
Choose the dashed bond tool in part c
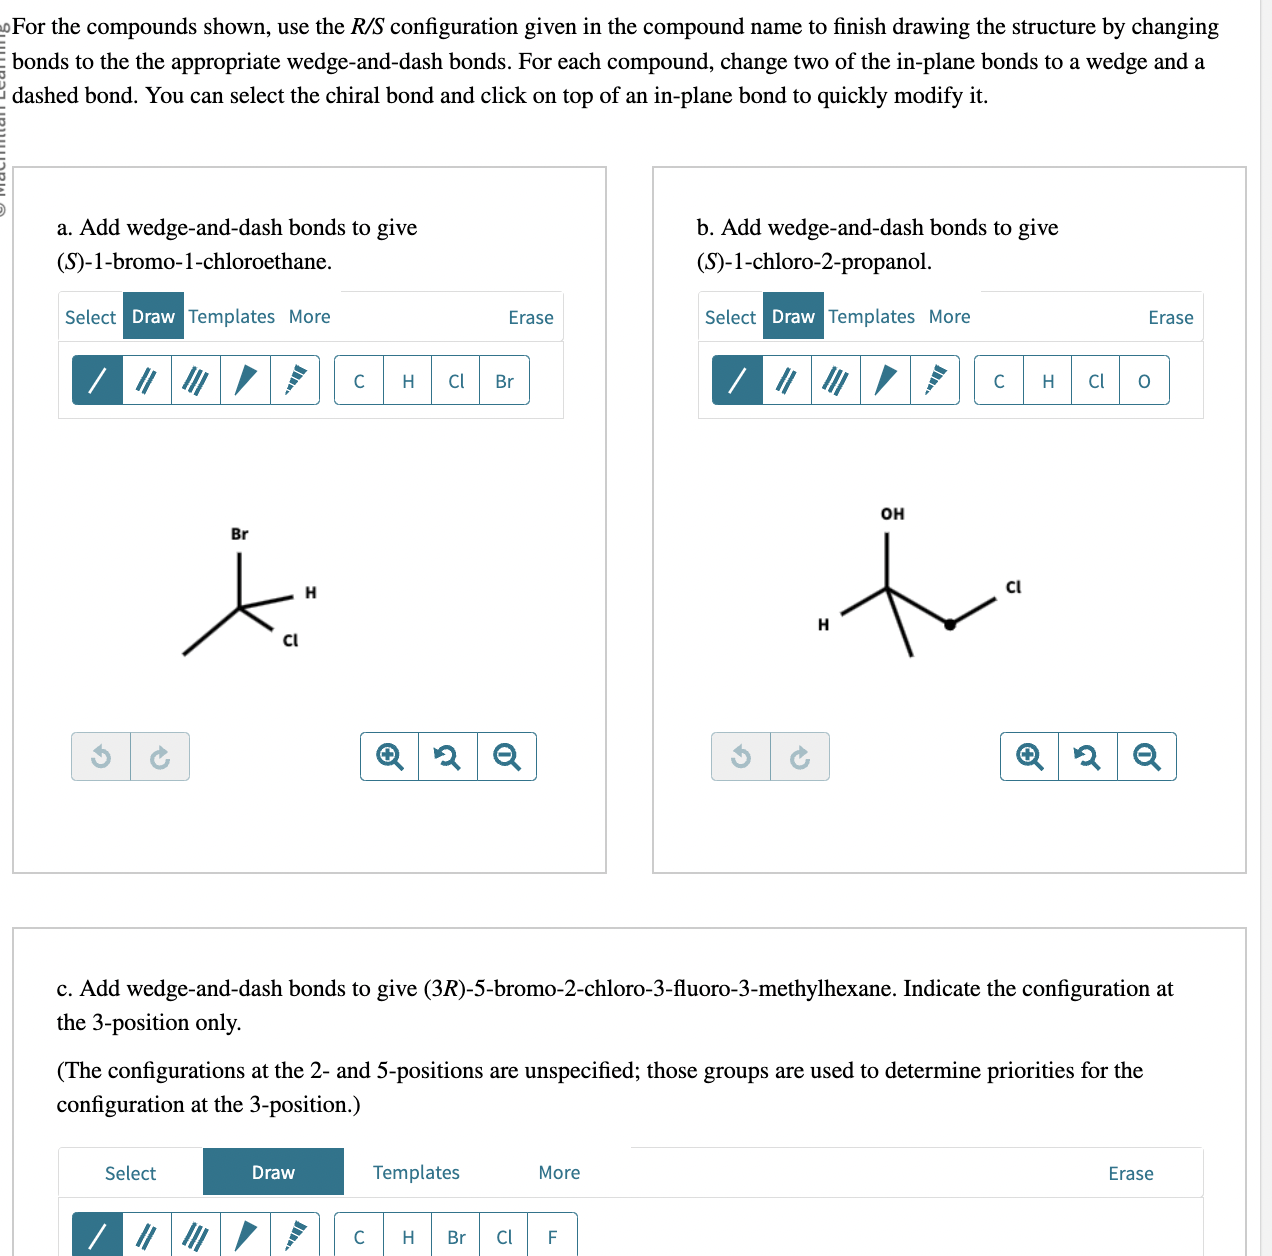click(x=294, y=1236)
